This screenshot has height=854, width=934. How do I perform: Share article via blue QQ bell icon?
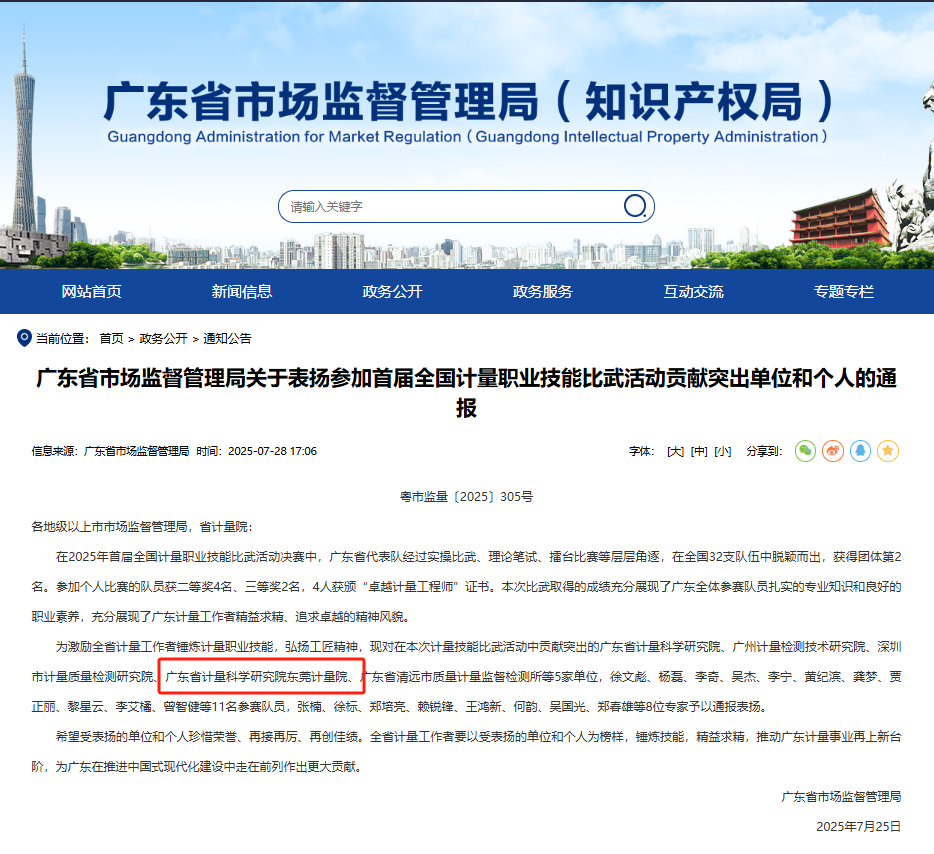pos(860,451)
